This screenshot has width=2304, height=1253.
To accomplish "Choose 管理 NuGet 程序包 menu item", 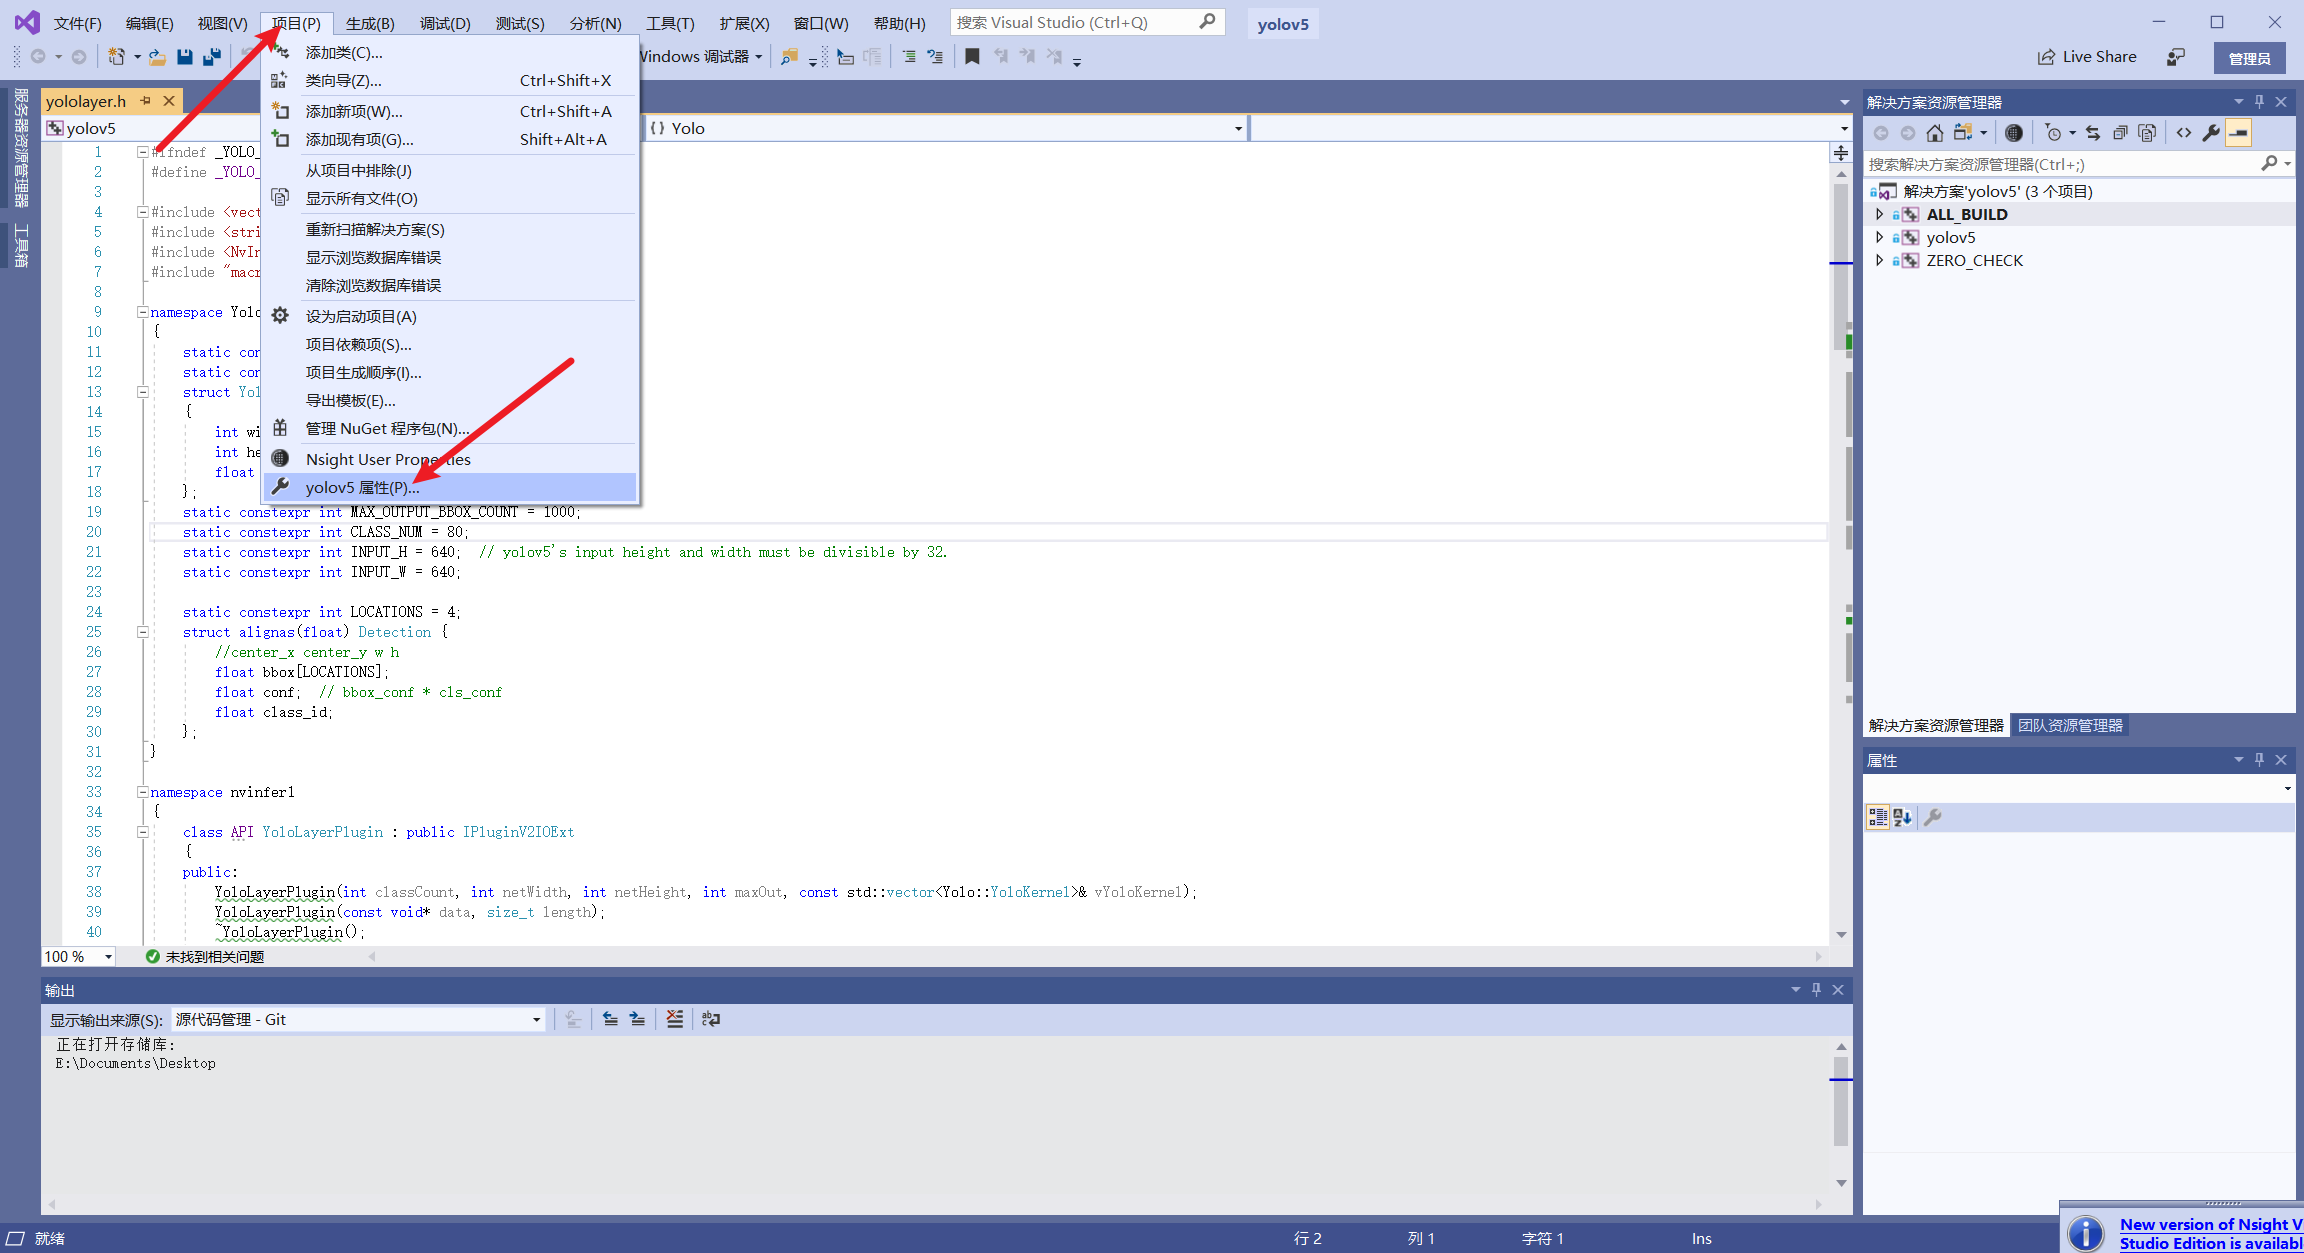I will [386, 429].
